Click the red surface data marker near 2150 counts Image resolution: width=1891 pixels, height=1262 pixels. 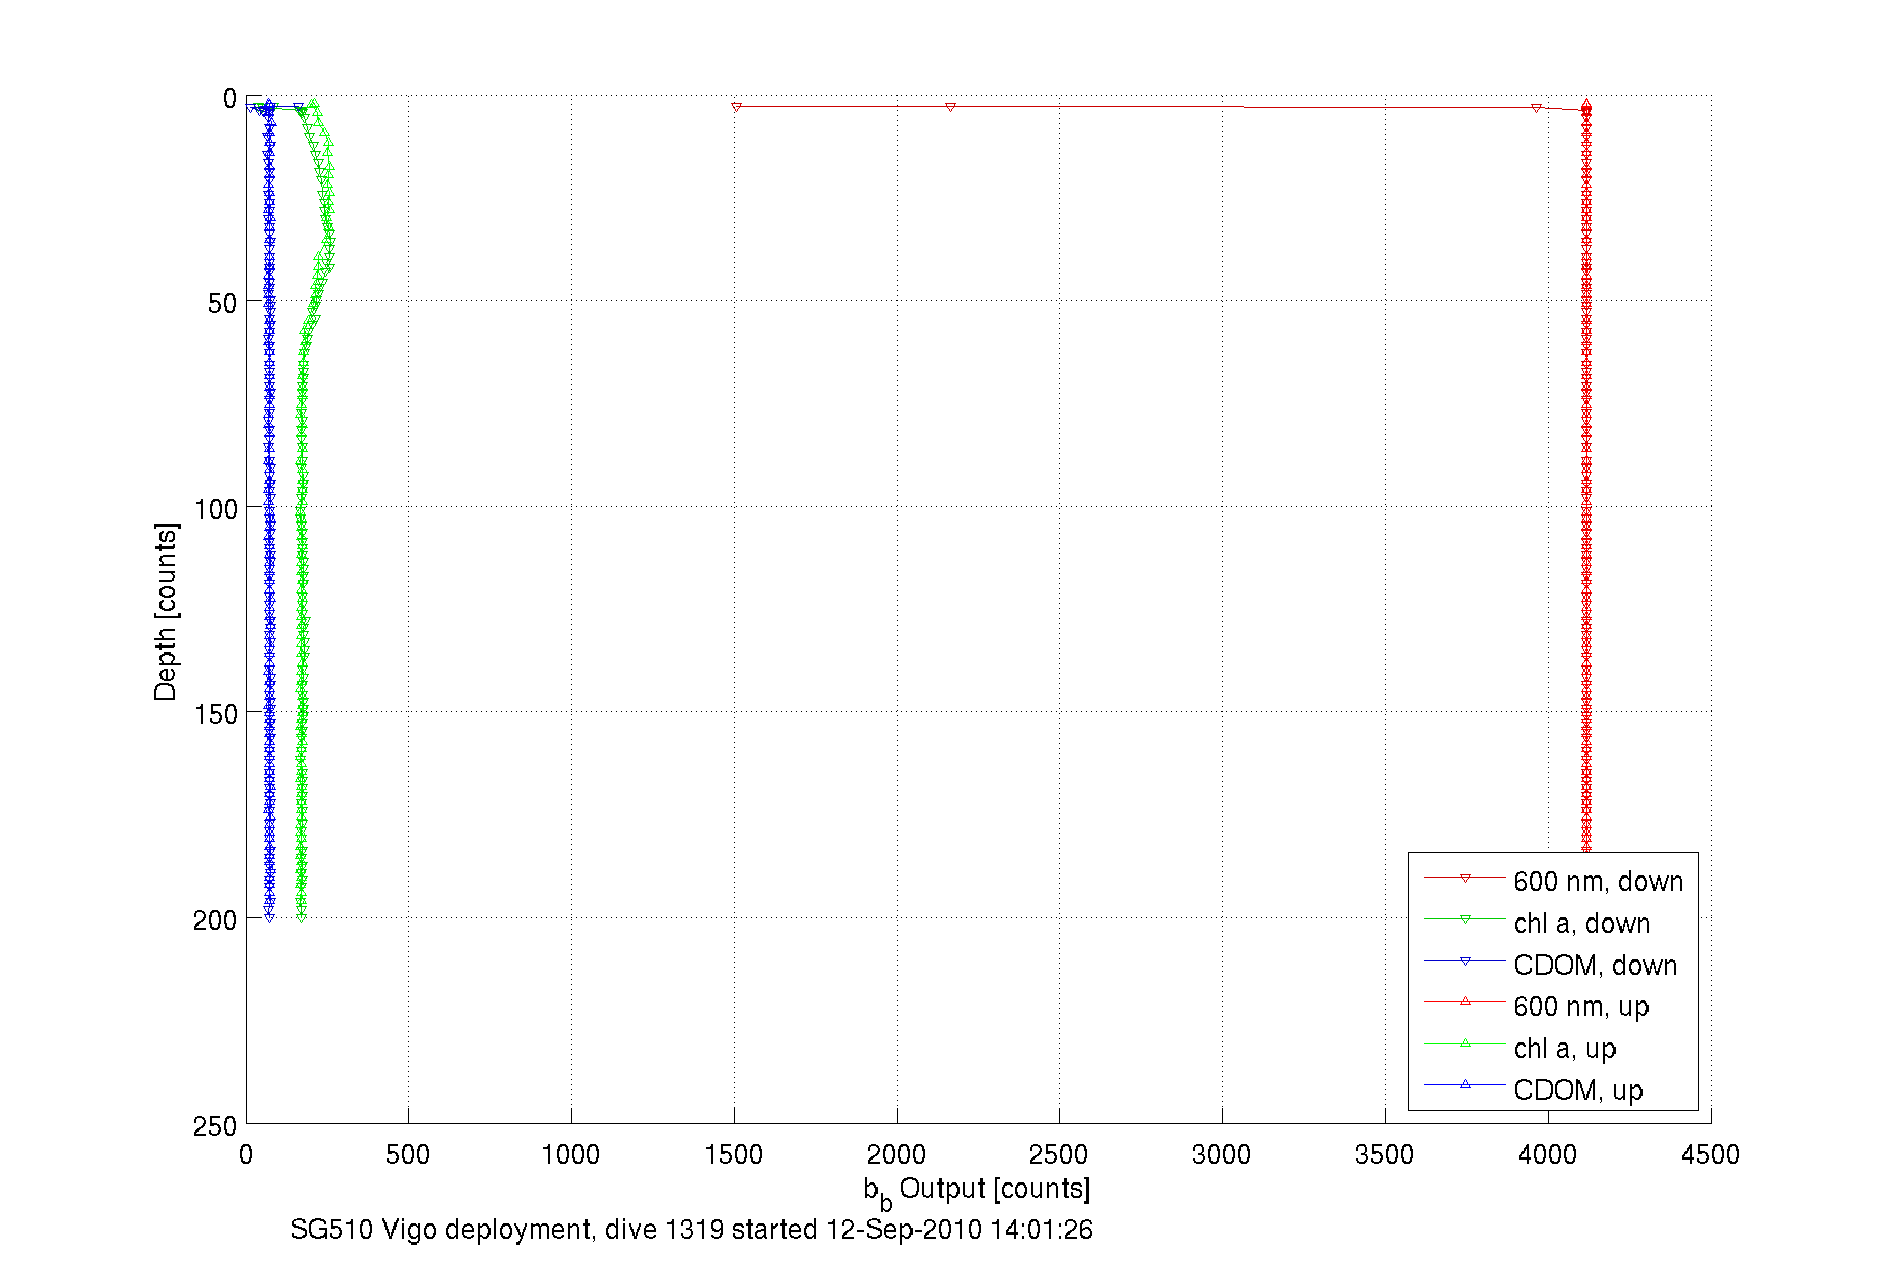950,106
